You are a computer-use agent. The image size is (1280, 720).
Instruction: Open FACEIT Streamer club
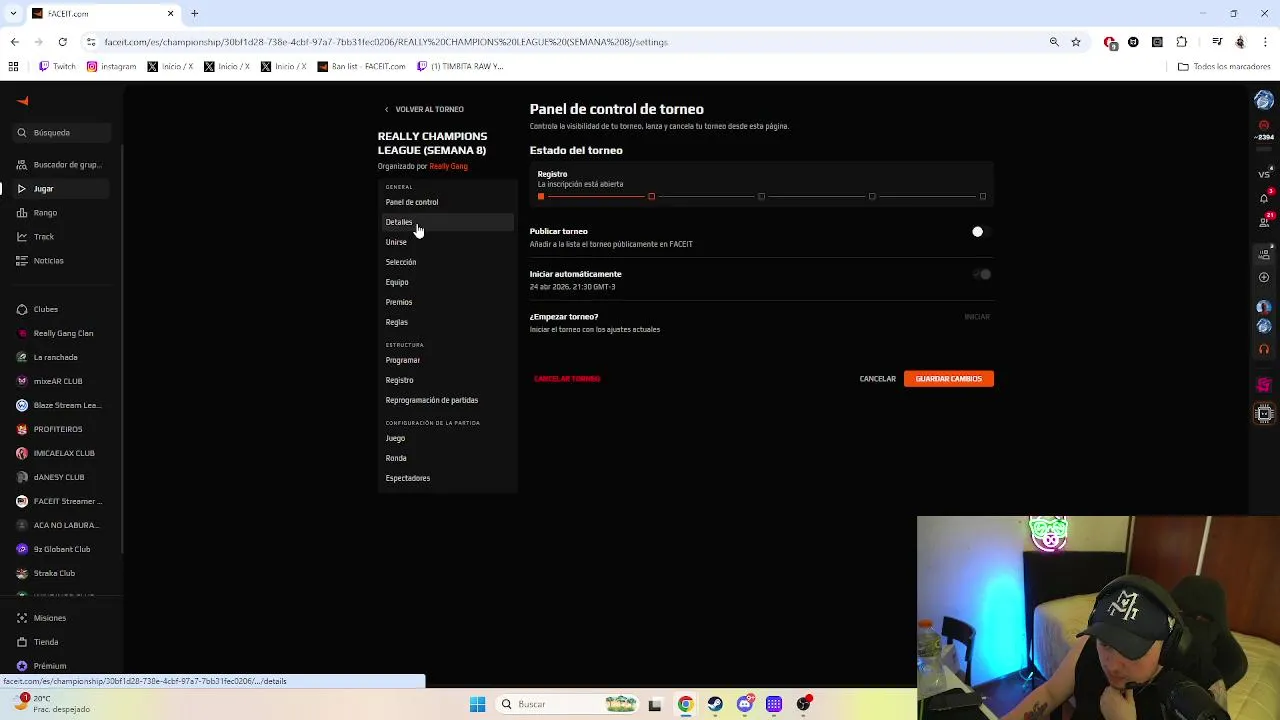[62, 501]
